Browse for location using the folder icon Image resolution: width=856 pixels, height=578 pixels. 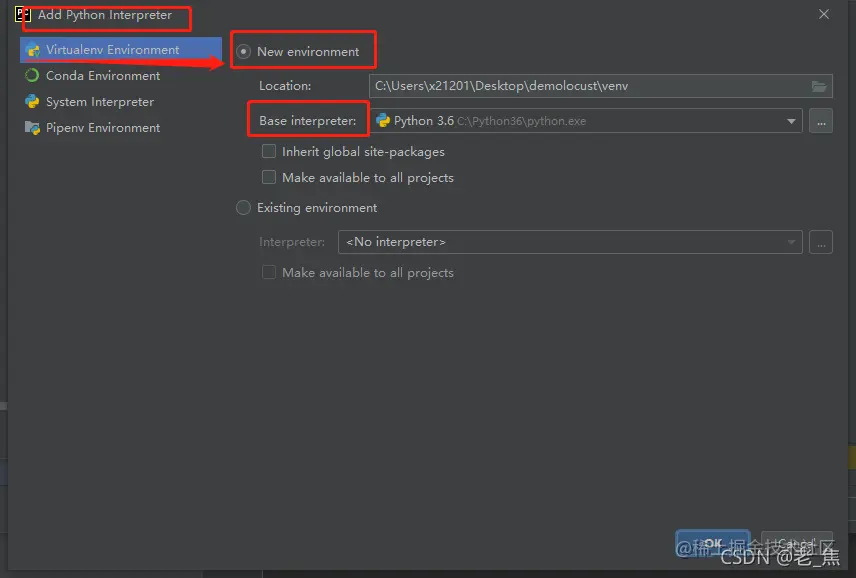tap(818, 86)
